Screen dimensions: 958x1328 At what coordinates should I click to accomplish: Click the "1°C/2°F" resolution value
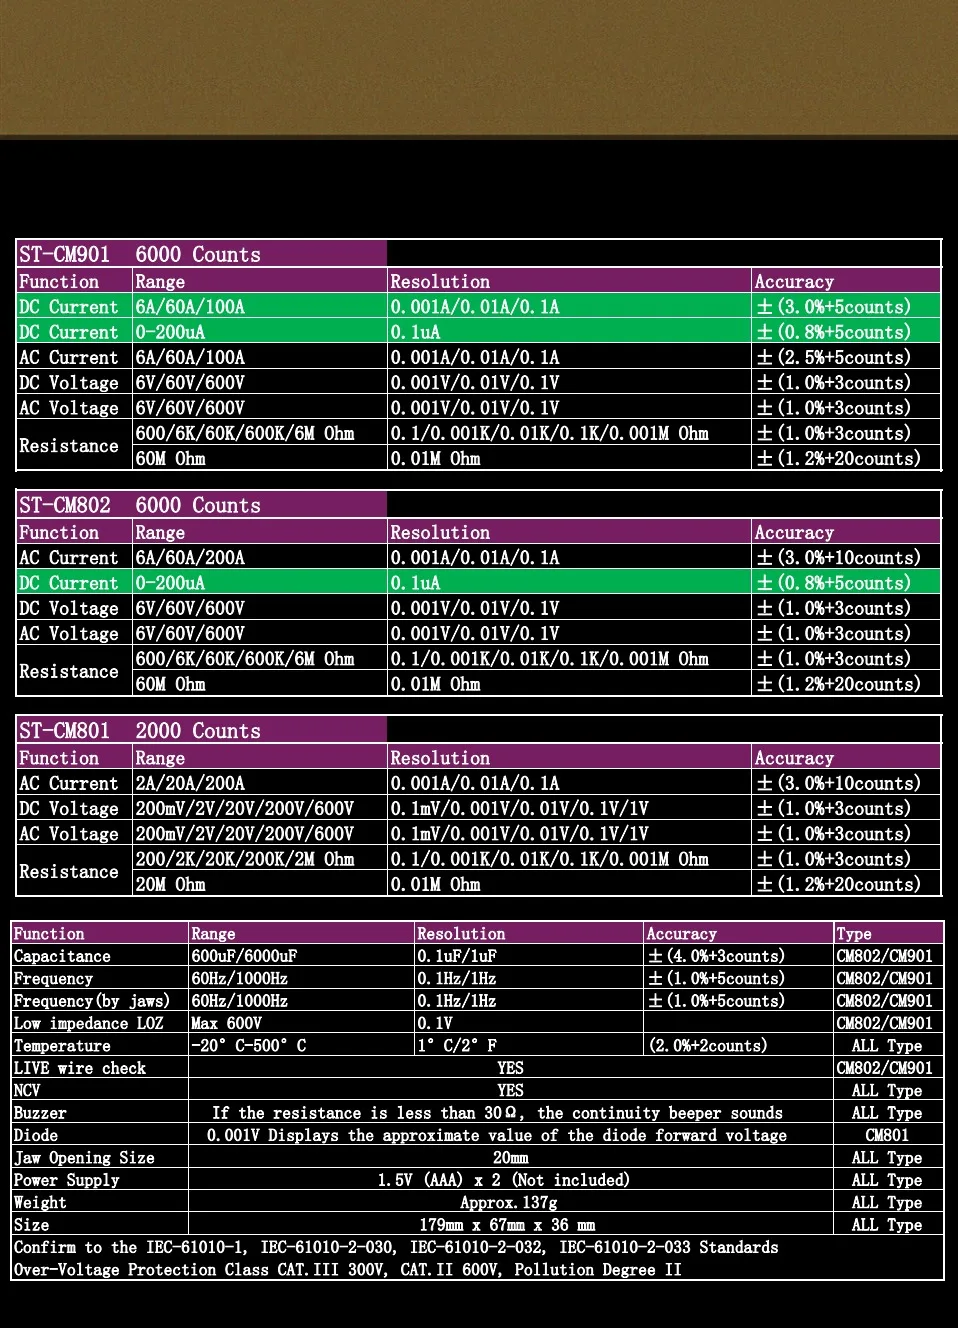(457, 1046)
